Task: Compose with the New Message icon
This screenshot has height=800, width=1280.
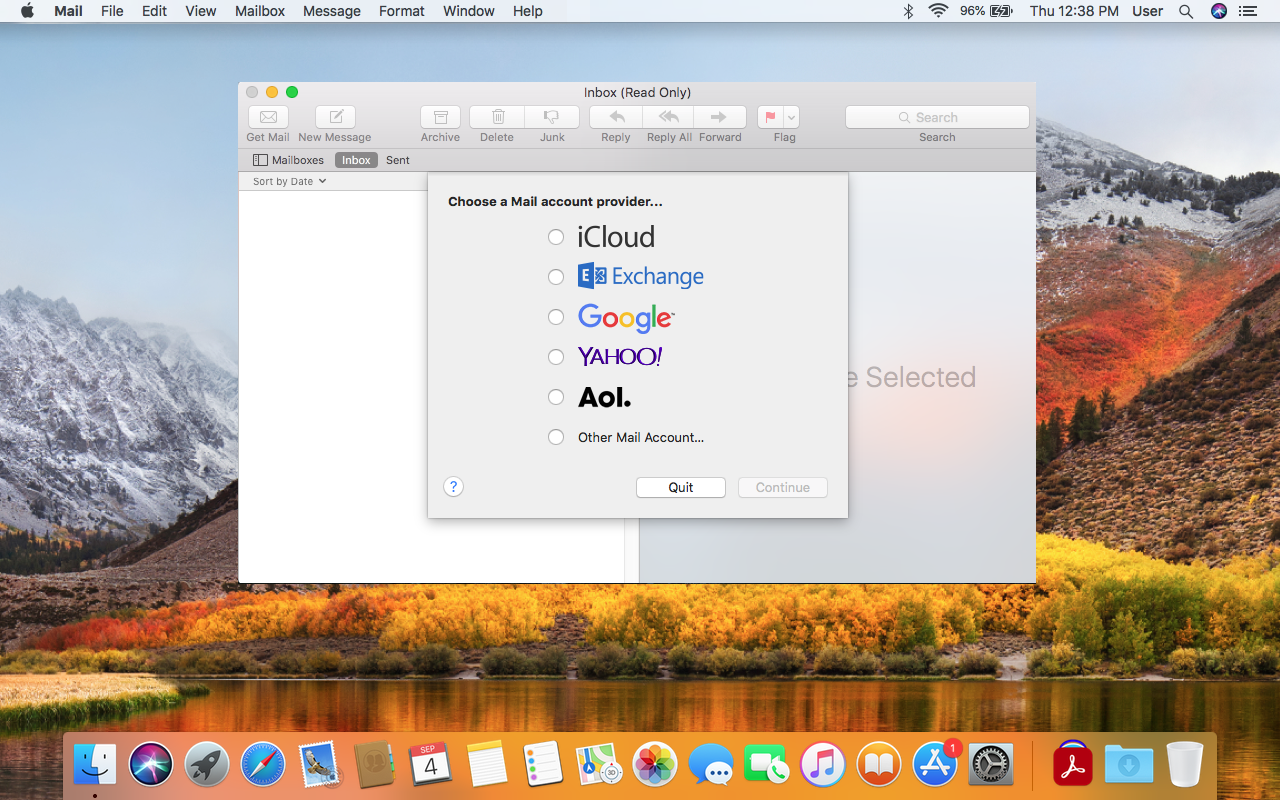Action: point(335,117)
